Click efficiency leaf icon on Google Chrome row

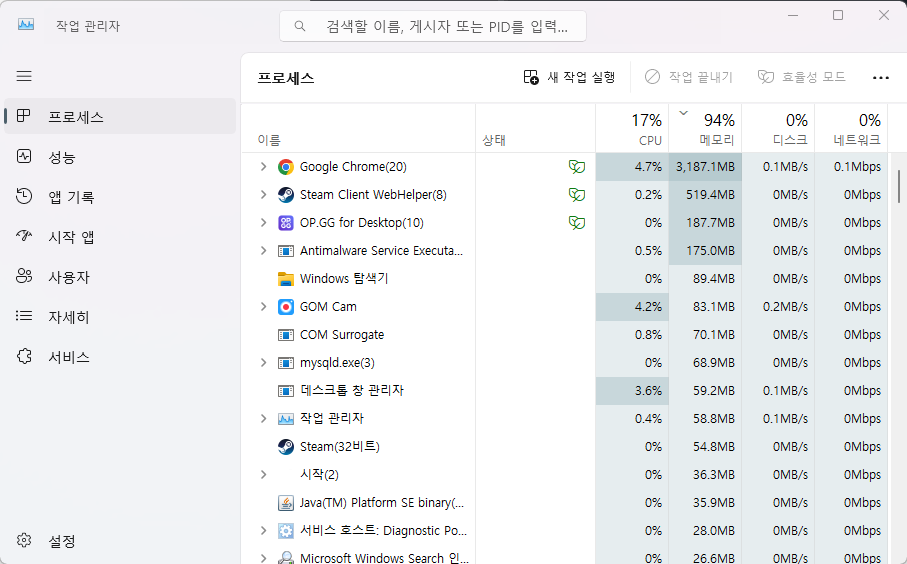tap(577, 167)
